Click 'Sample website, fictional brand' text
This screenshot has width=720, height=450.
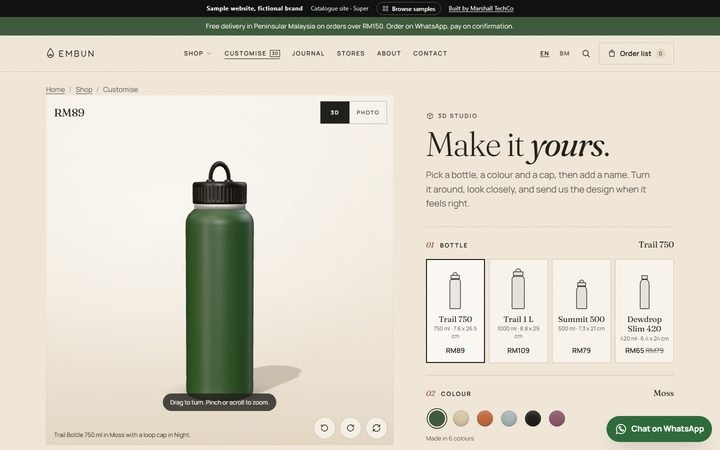(x=254, y=8)
